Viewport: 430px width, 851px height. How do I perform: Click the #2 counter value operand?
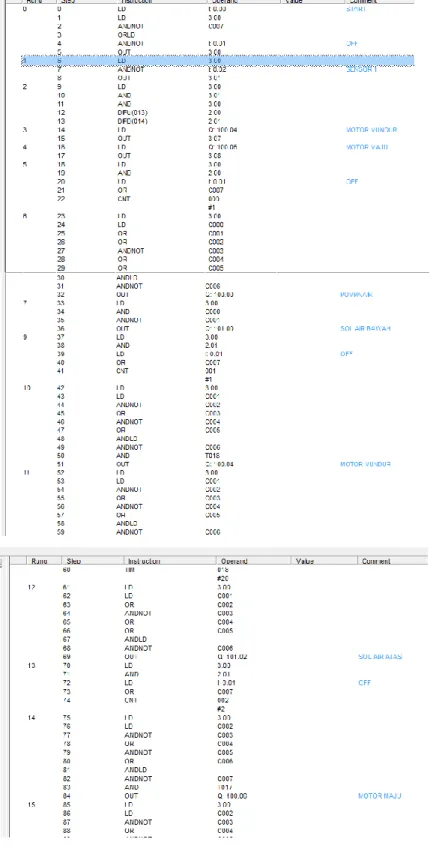[x=220, y=709]
